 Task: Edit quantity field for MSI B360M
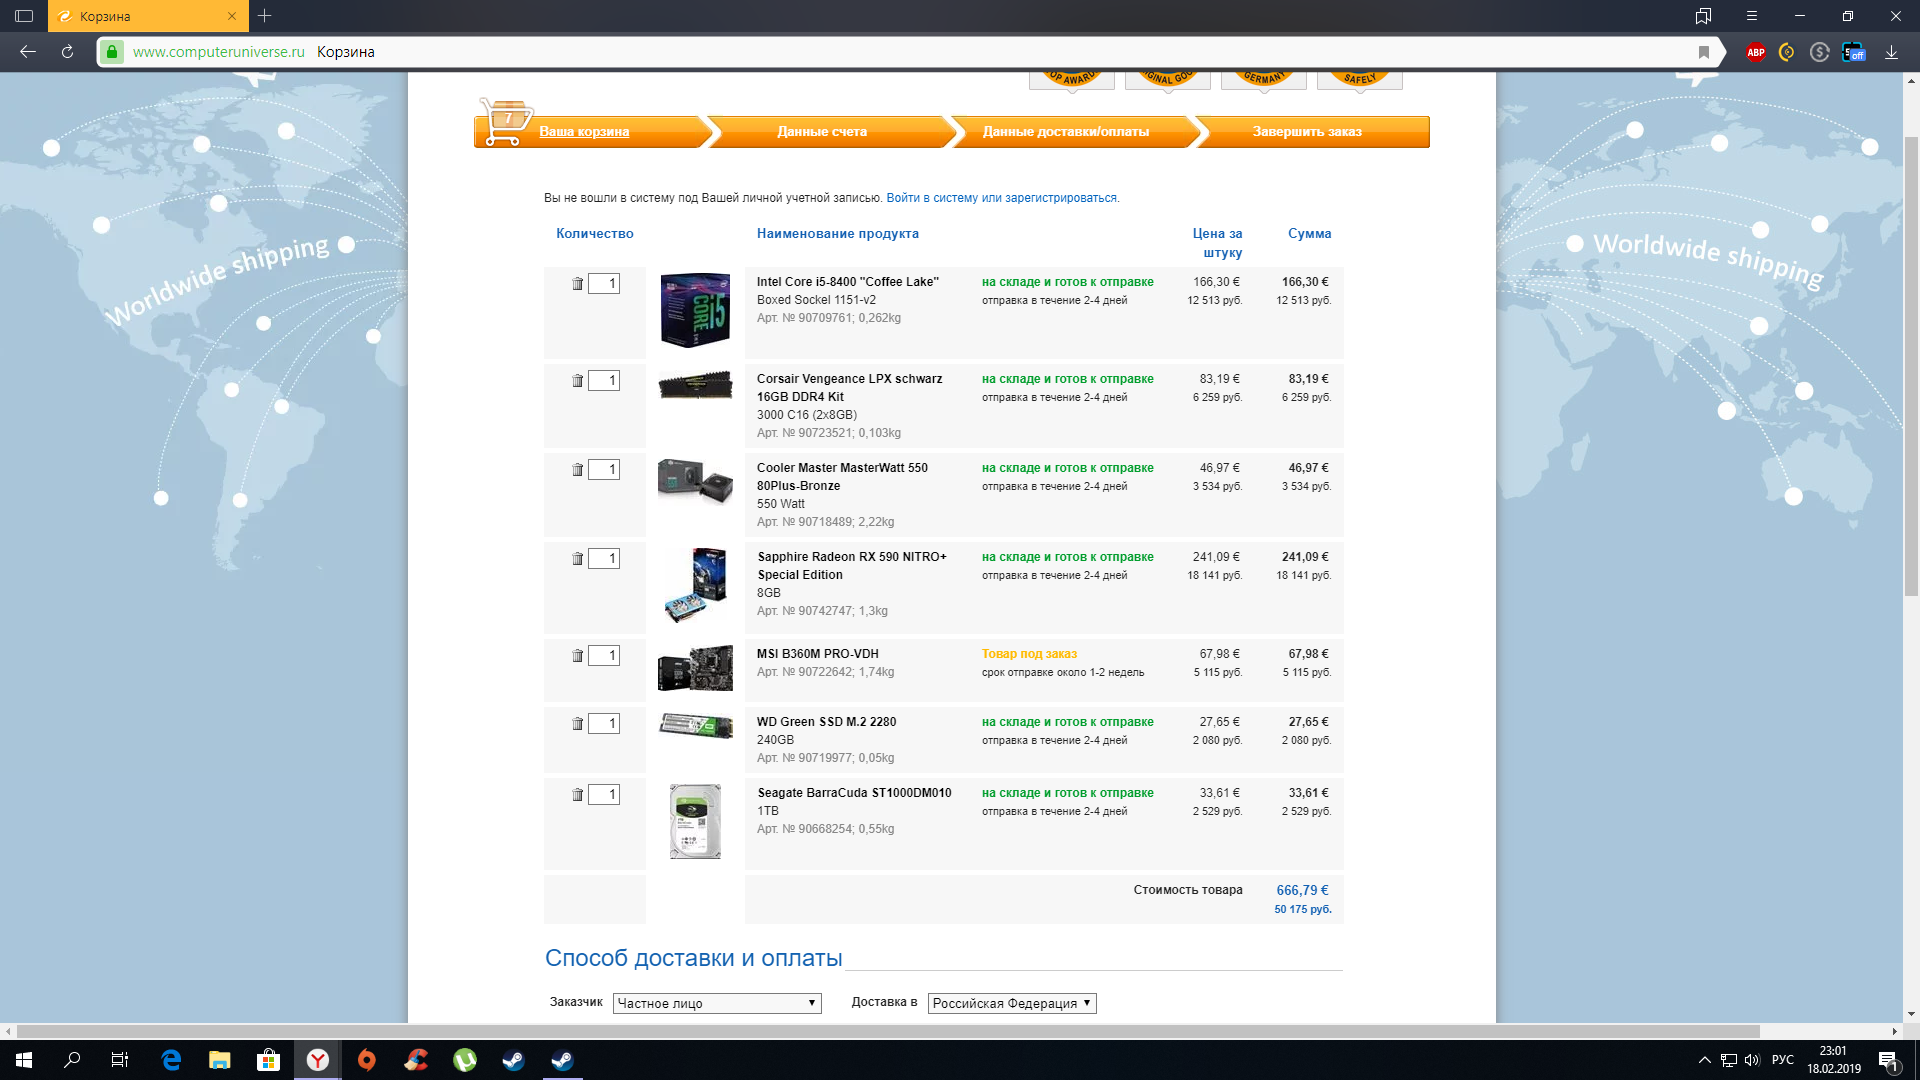tap(604, 656)
